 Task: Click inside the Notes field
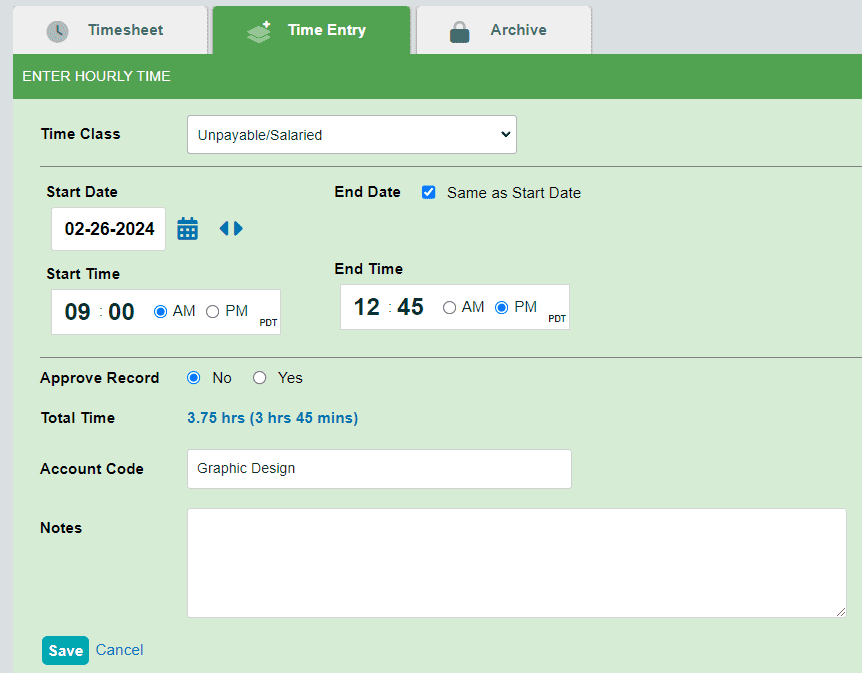[x=515, y=562]
